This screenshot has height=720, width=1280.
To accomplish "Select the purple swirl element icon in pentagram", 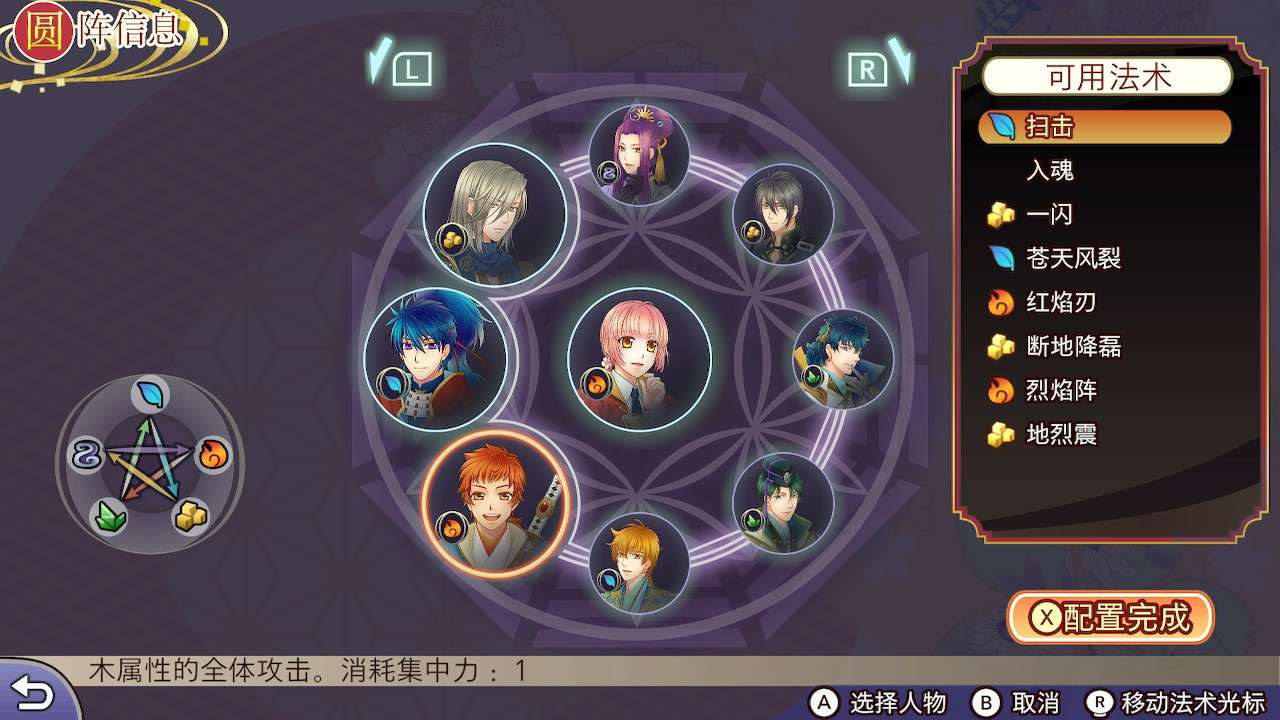I will 87,456.
